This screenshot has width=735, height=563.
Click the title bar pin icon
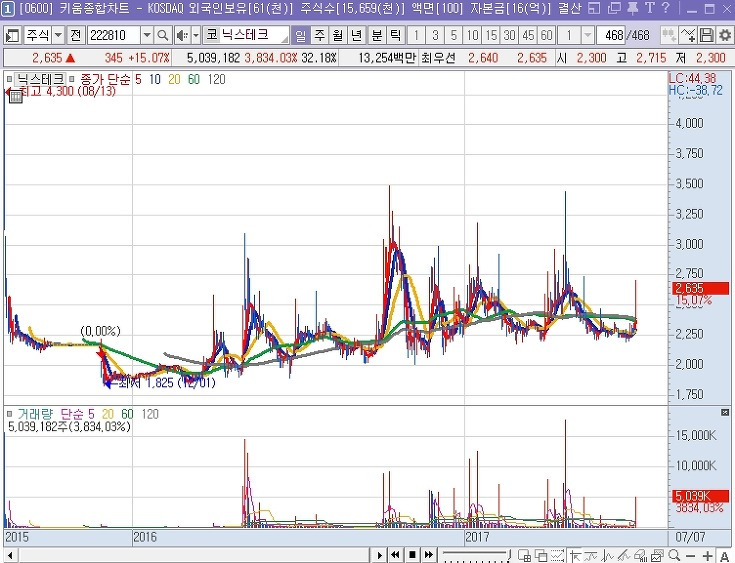click(x=633, y=8)
